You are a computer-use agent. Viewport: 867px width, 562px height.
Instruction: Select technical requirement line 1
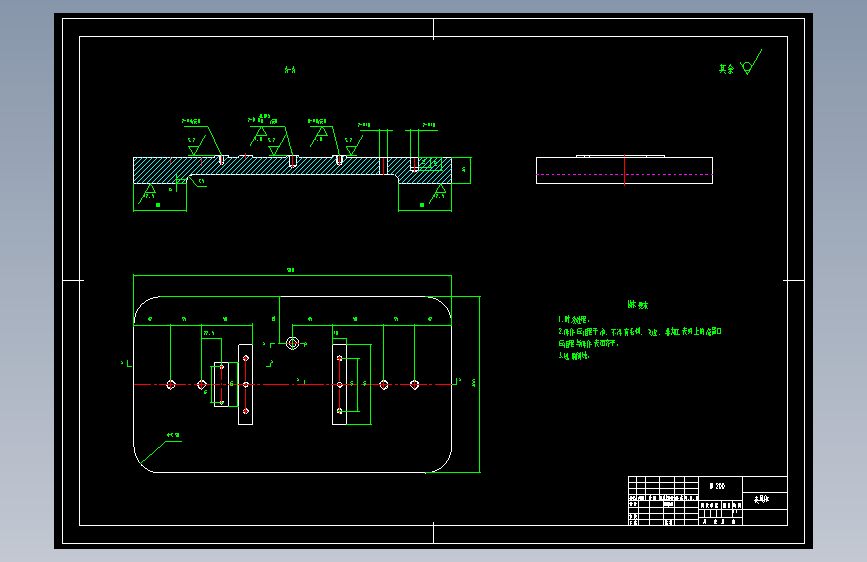pos(574,319)
